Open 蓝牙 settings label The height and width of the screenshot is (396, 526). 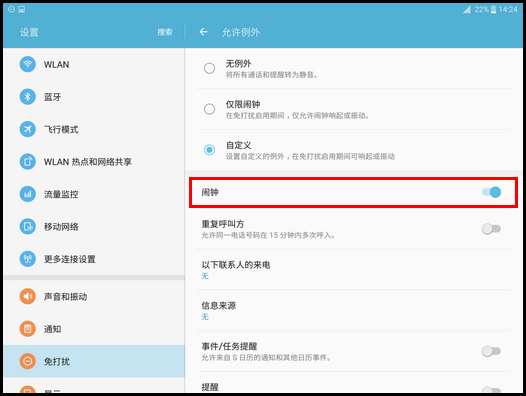point(52,97)
